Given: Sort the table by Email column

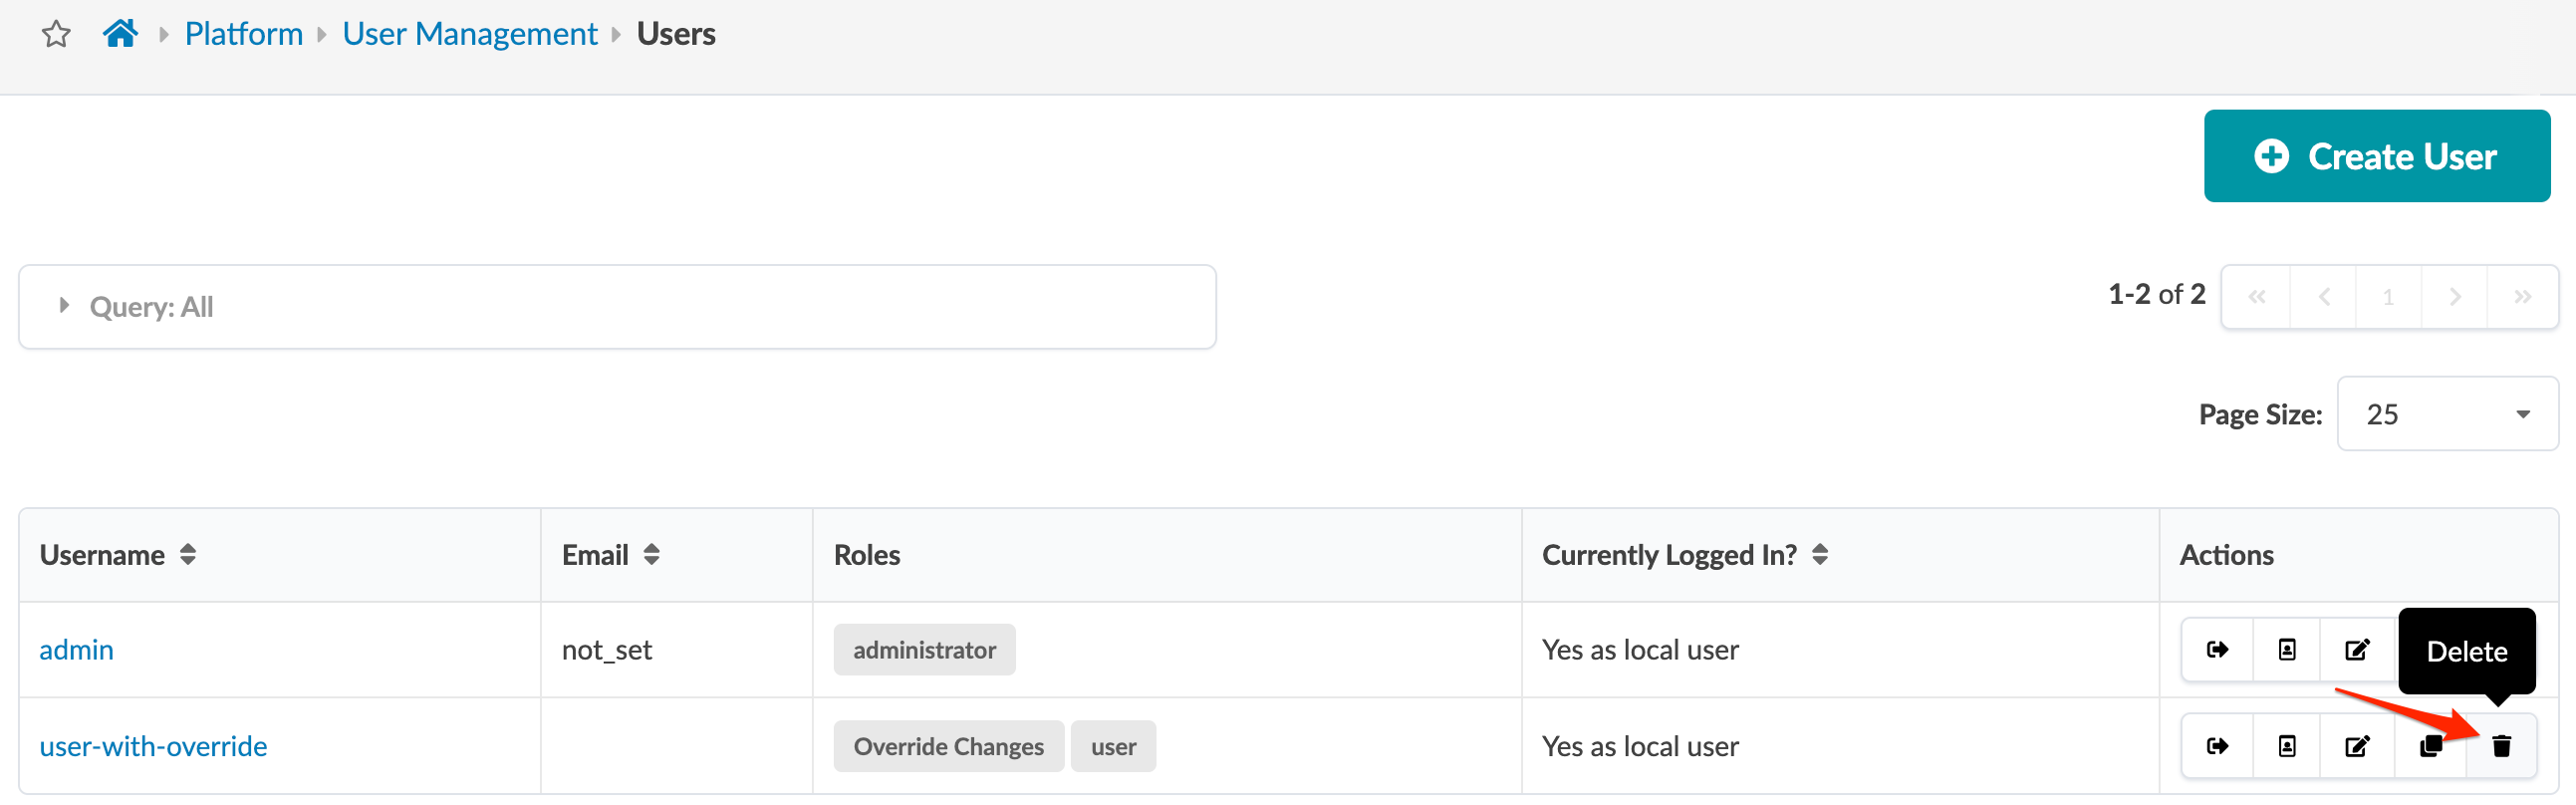Looking at the screenshot, I should pos(652,555).
